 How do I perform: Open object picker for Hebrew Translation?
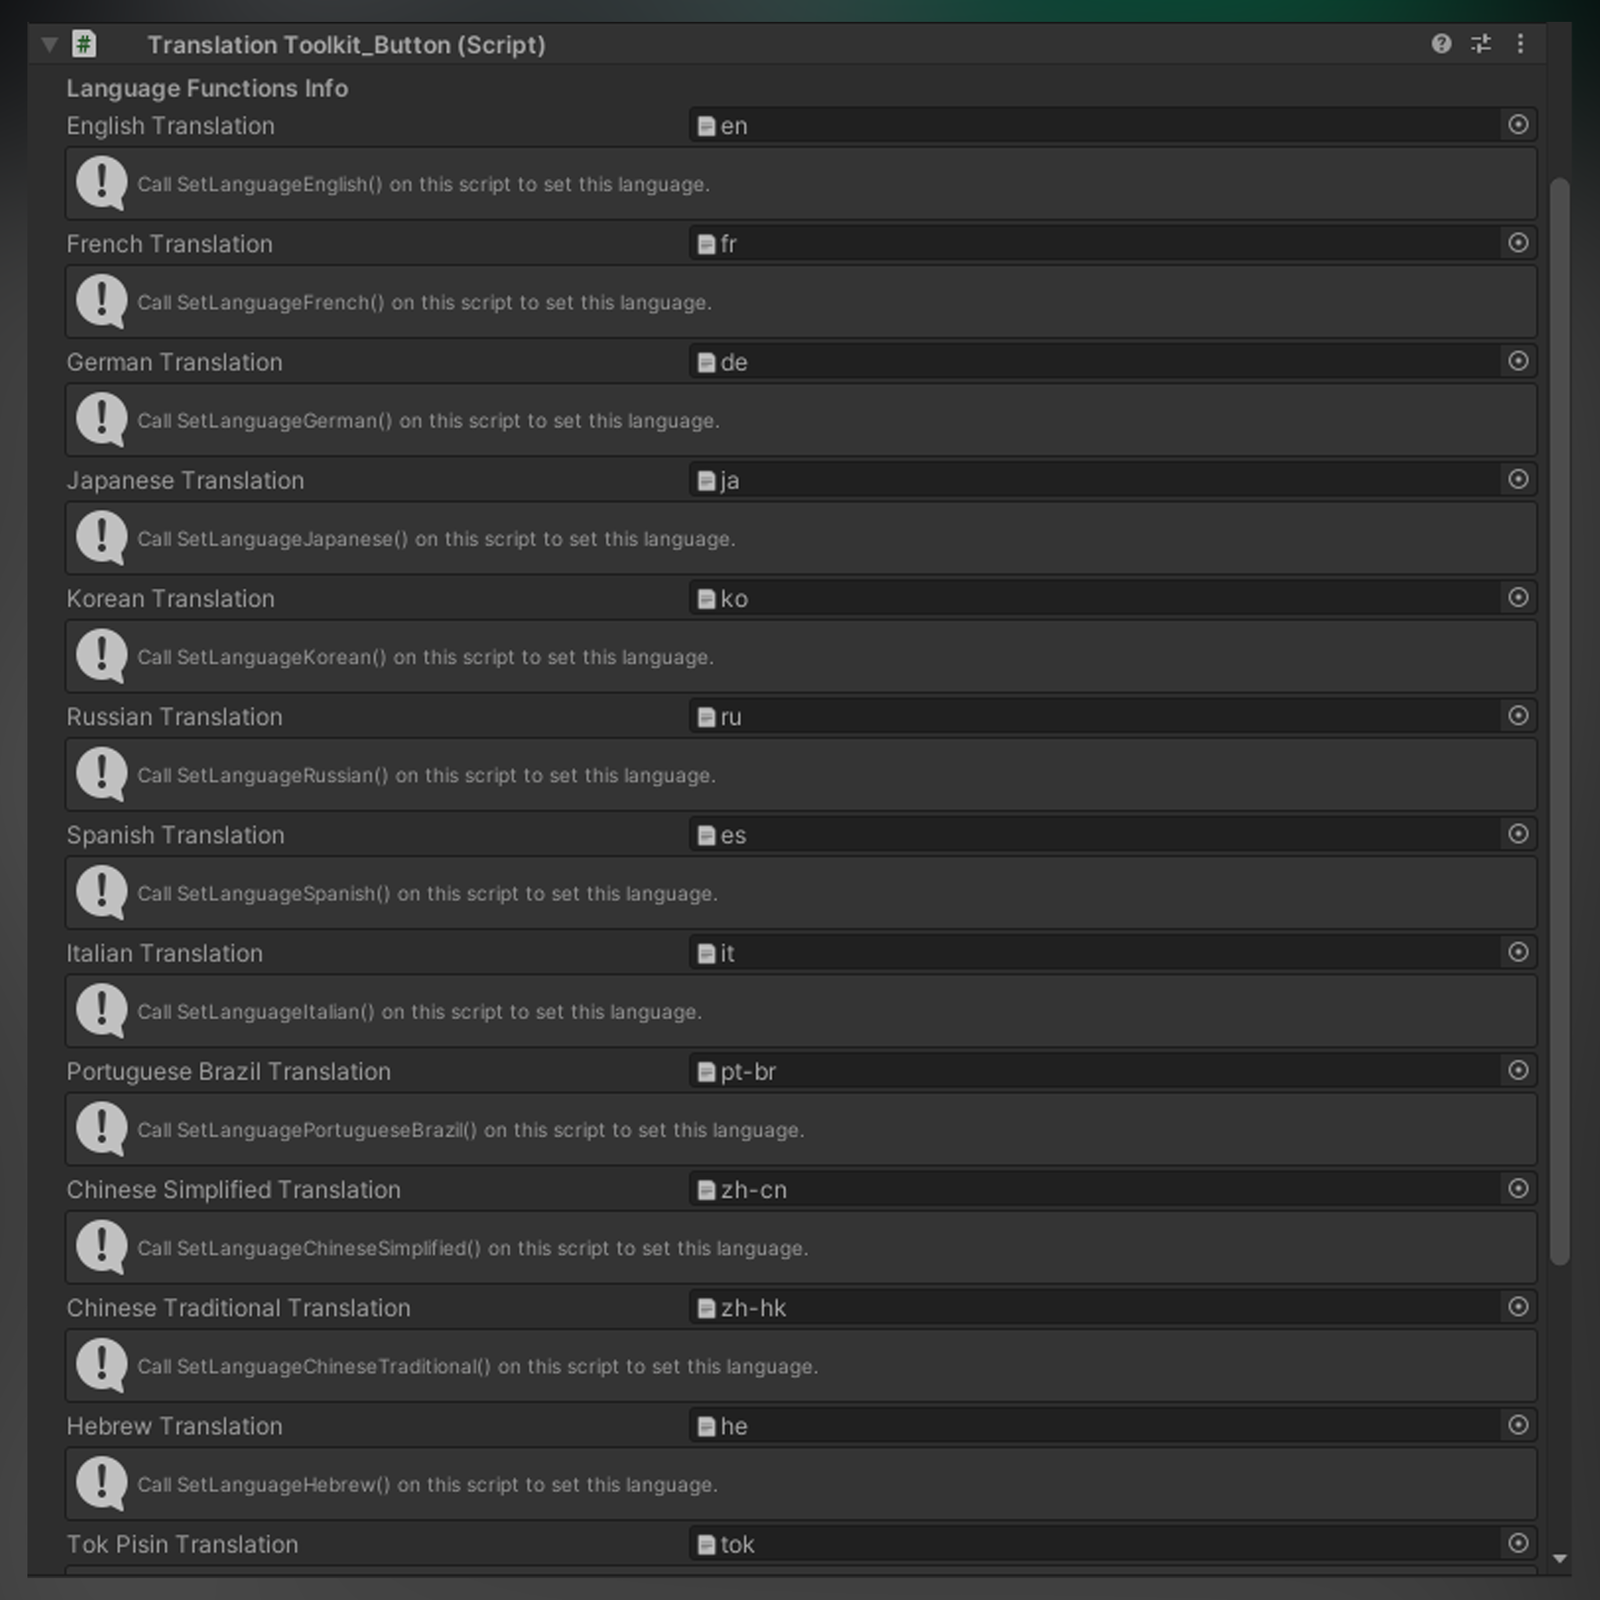[1517, 1426]
